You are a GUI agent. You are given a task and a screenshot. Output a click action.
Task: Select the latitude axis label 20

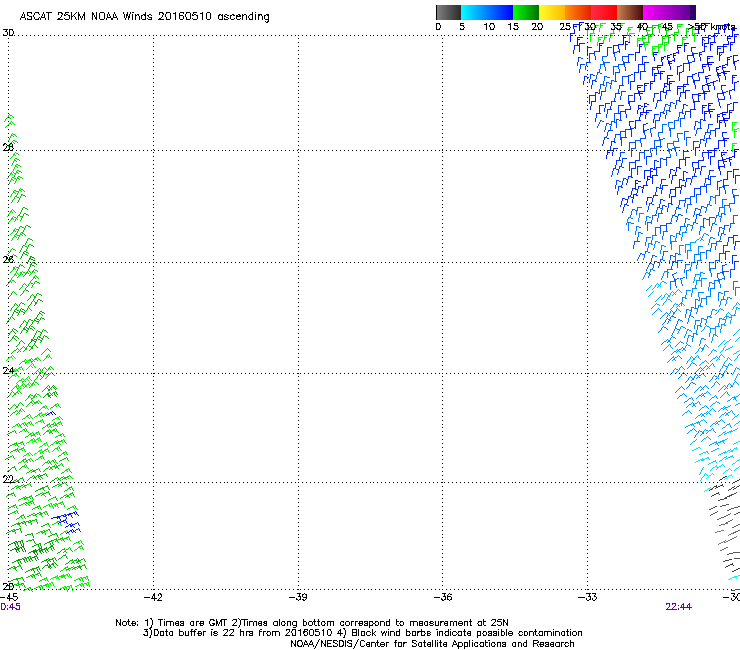tap(8, 586)
